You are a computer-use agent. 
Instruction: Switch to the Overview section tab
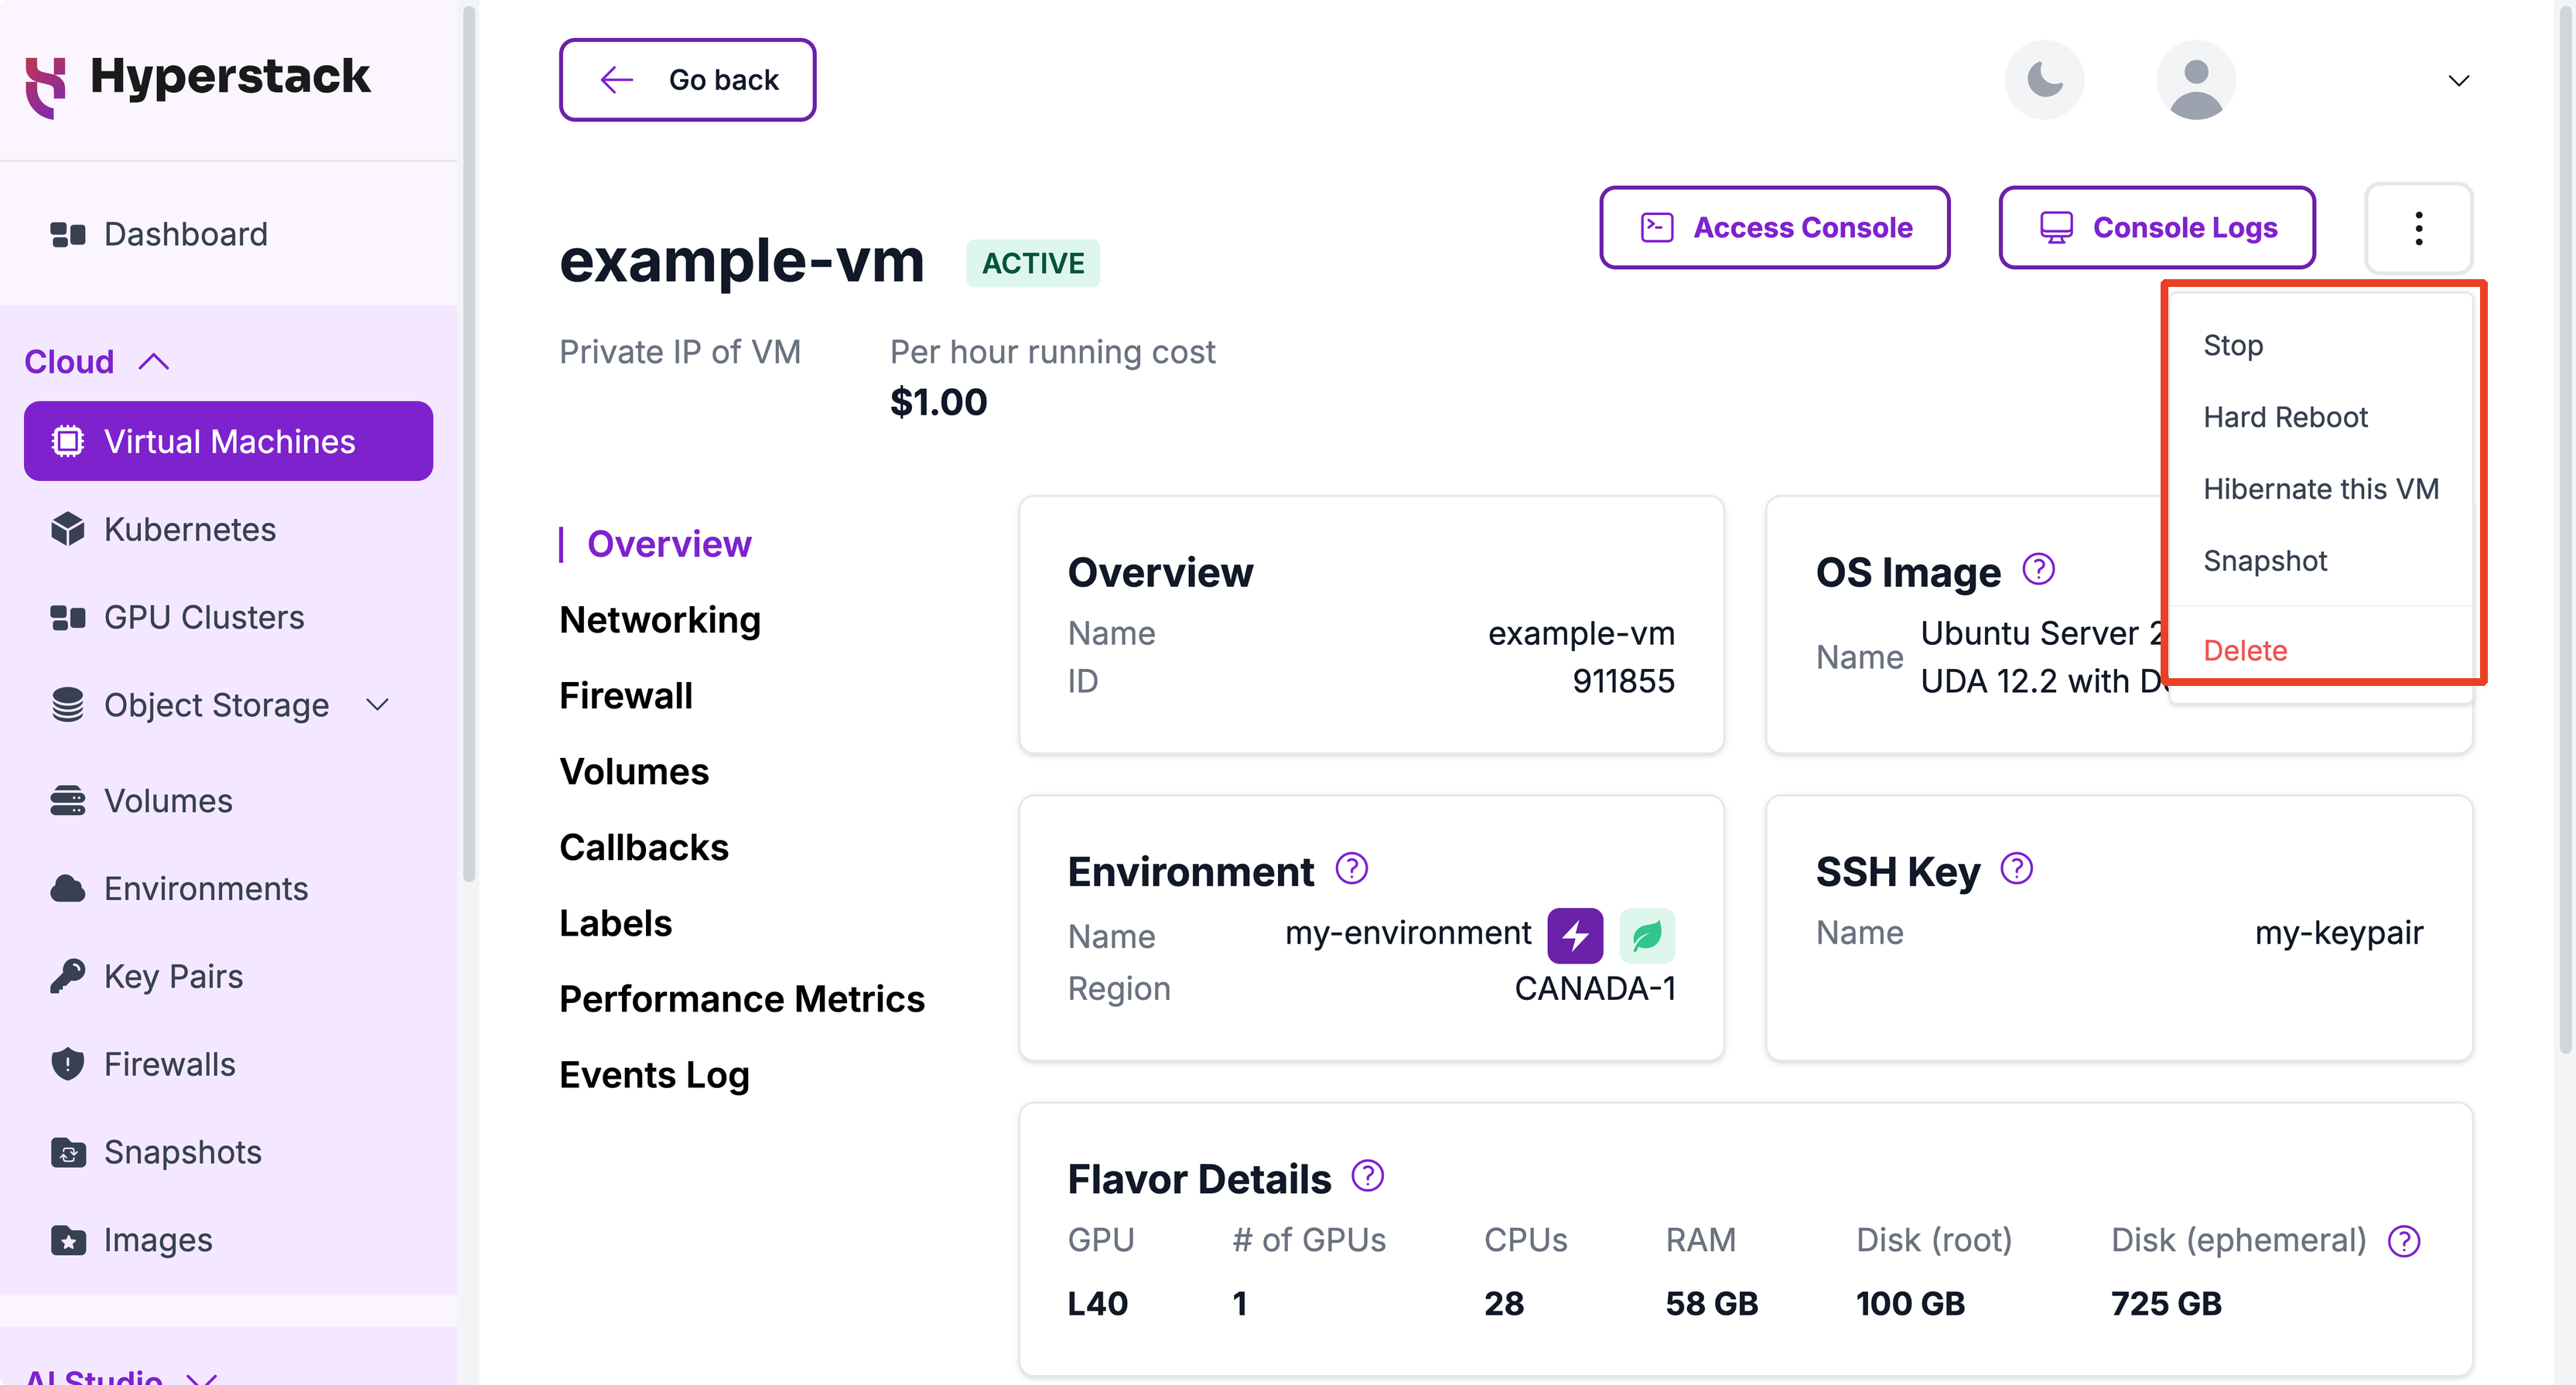tap(669, 544)
